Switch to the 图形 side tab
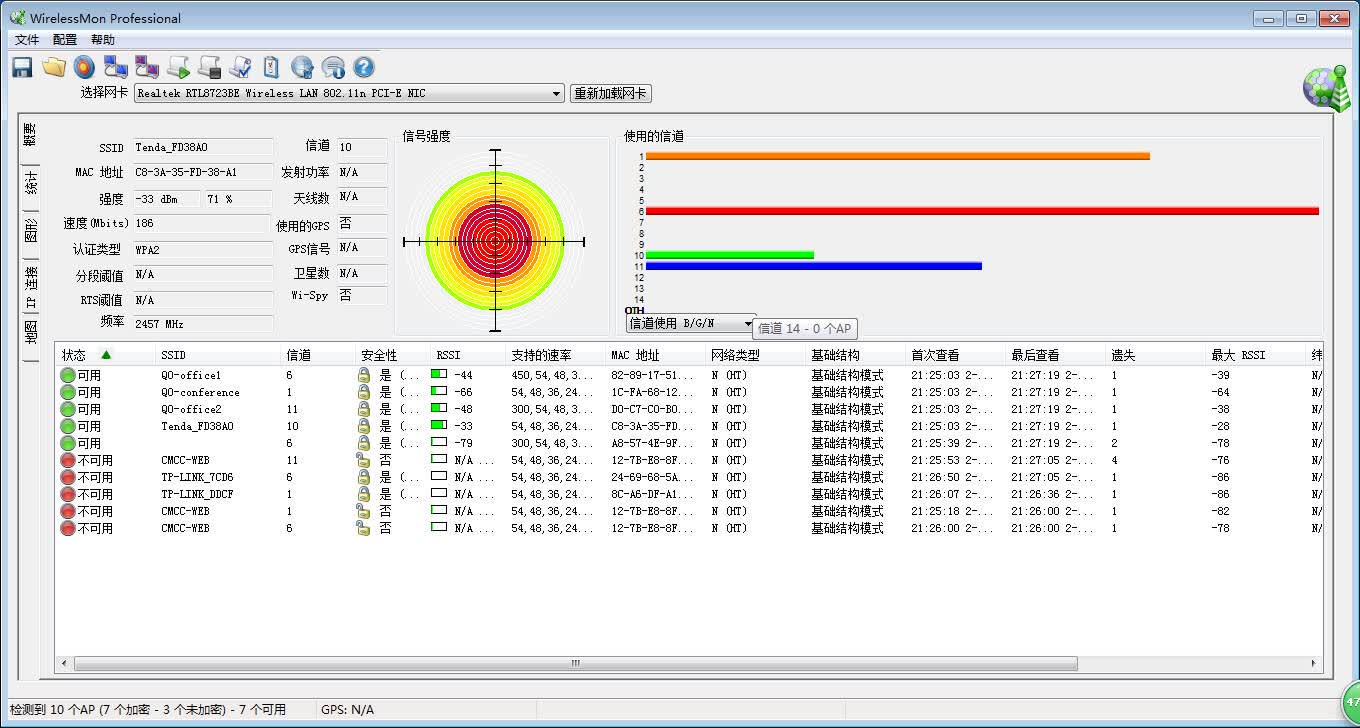 (31, 231)
